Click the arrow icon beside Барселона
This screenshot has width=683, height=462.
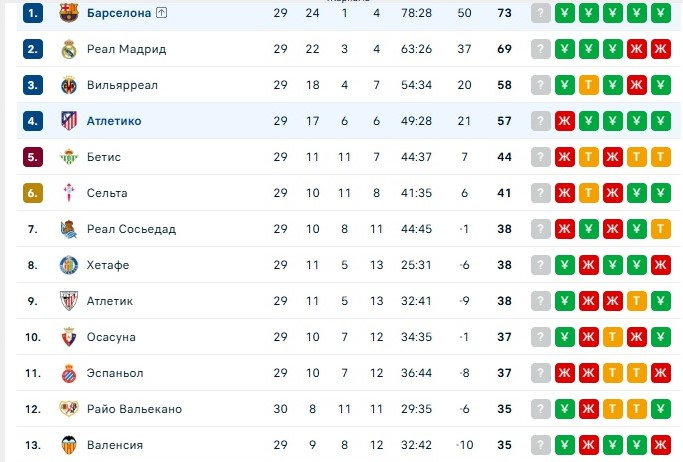pos(161,13)
